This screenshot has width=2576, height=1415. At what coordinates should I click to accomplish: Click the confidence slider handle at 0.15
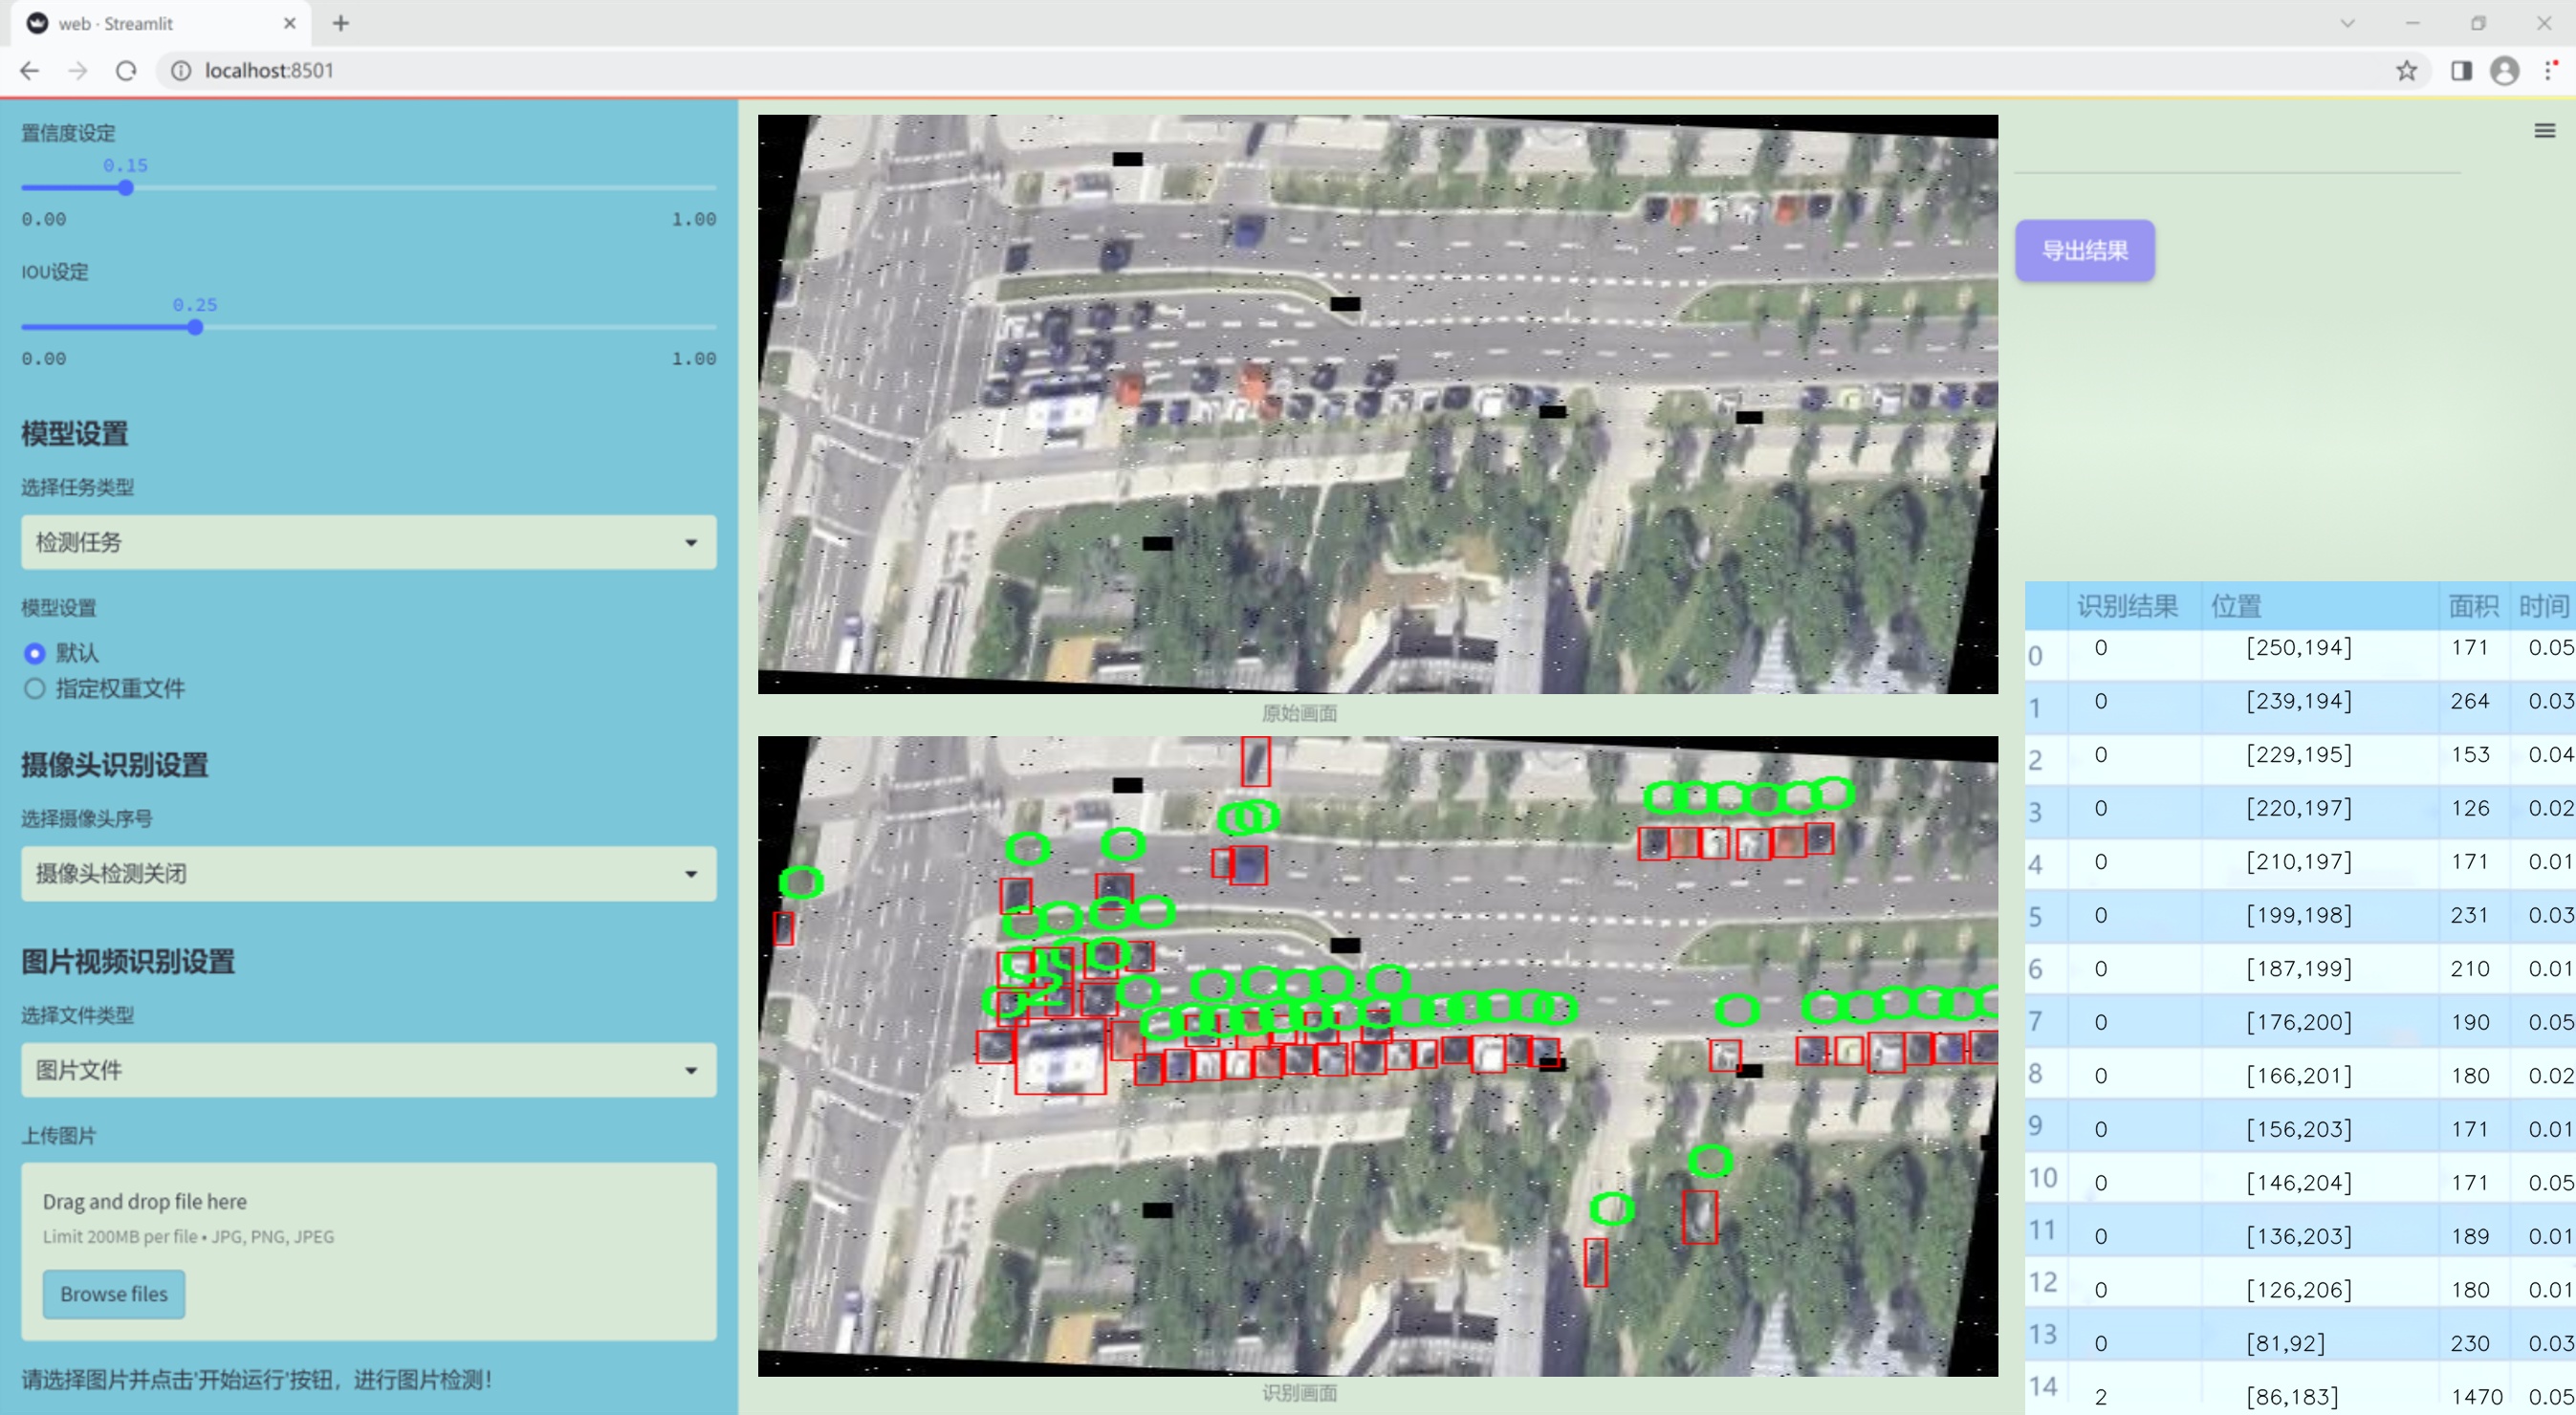[126, 188]
